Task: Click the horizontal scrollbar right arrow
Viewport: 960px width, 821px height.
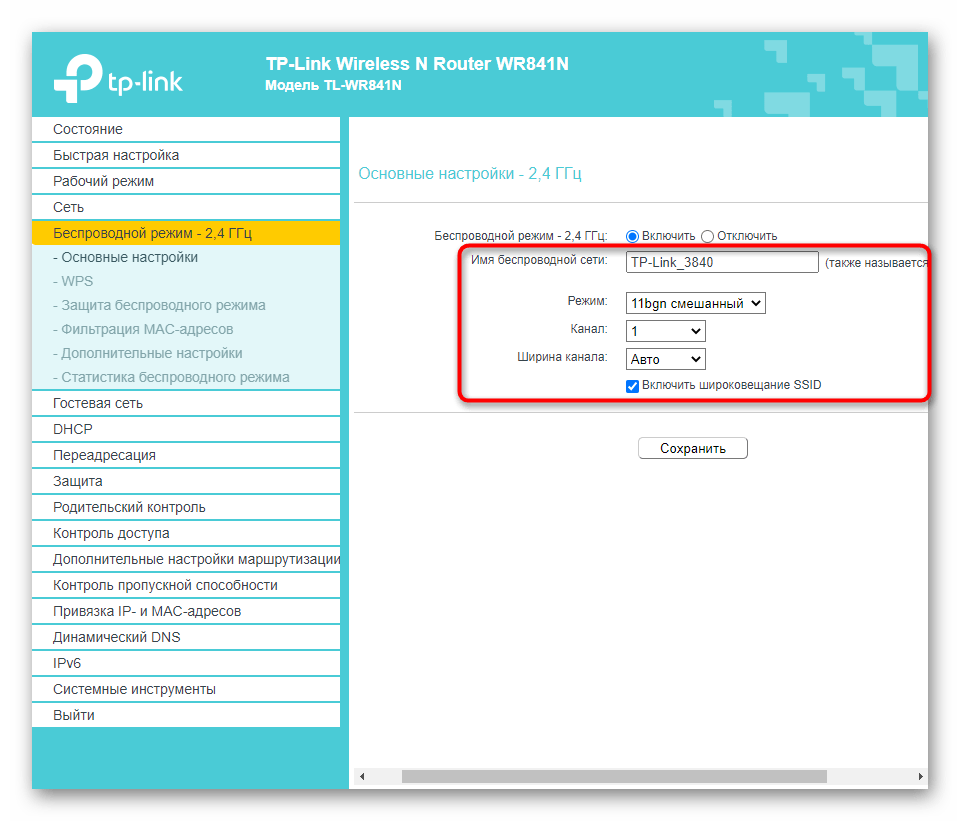Action: 920,776
